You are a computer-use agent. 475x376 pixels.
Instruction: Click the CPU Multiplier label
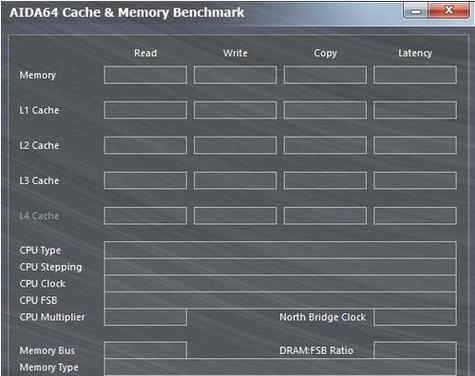pos(52,317)
